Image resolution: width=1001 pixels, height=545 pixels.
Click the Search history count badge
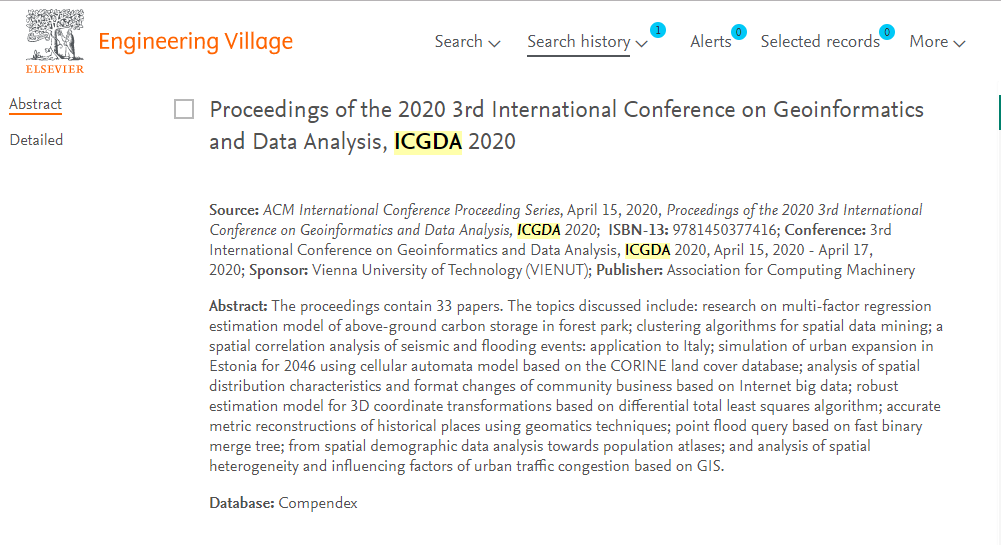658,30
